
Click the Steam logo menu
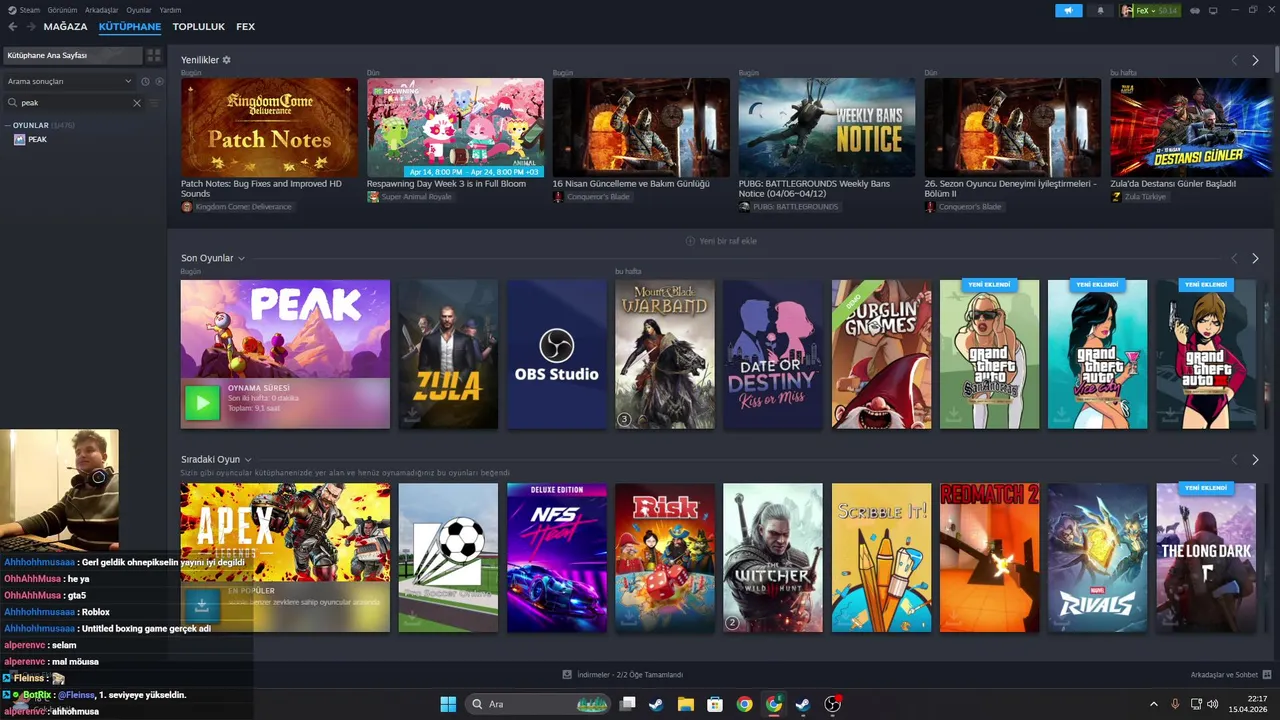click(x=10, y=10)
